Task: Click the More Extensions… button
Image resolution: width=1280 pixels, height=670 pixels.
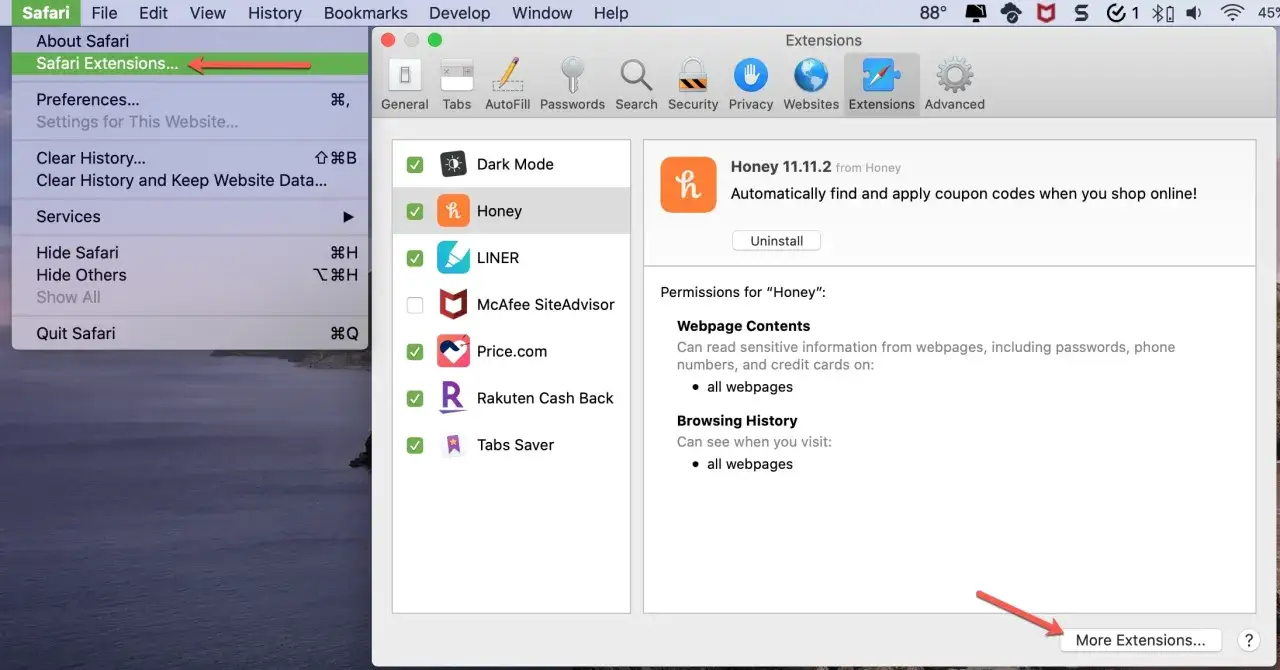Action: click(x=1141, y=640)
